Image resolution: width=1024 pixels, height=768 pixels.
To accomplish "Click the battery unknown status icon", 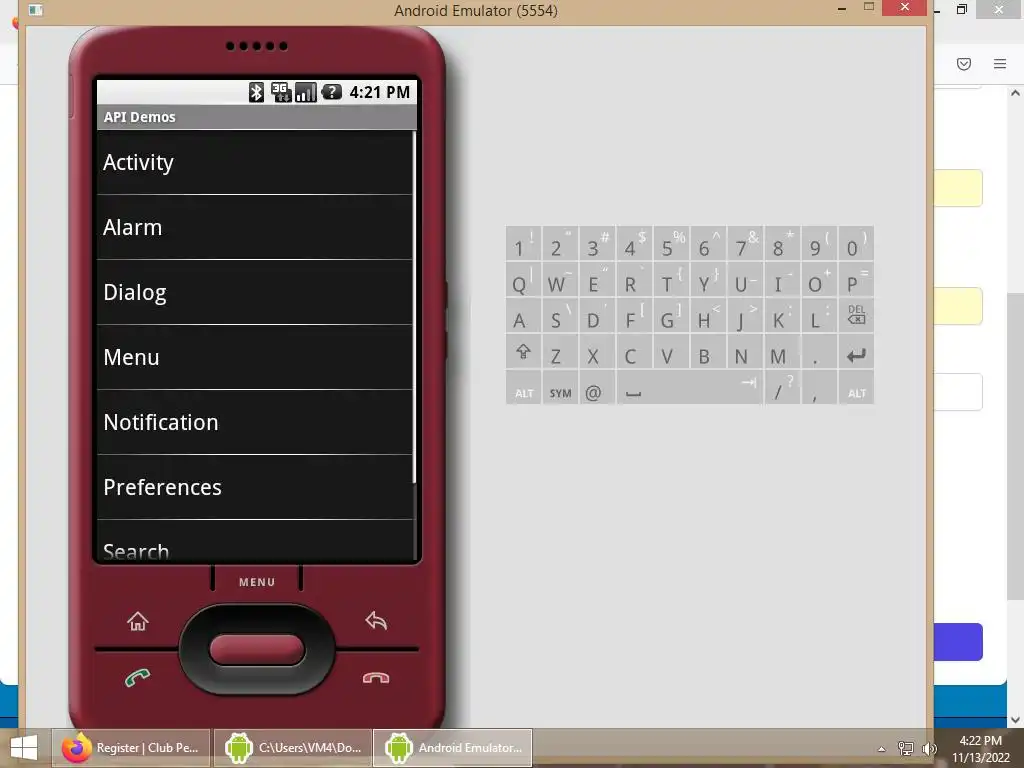I will coord(331,92).
